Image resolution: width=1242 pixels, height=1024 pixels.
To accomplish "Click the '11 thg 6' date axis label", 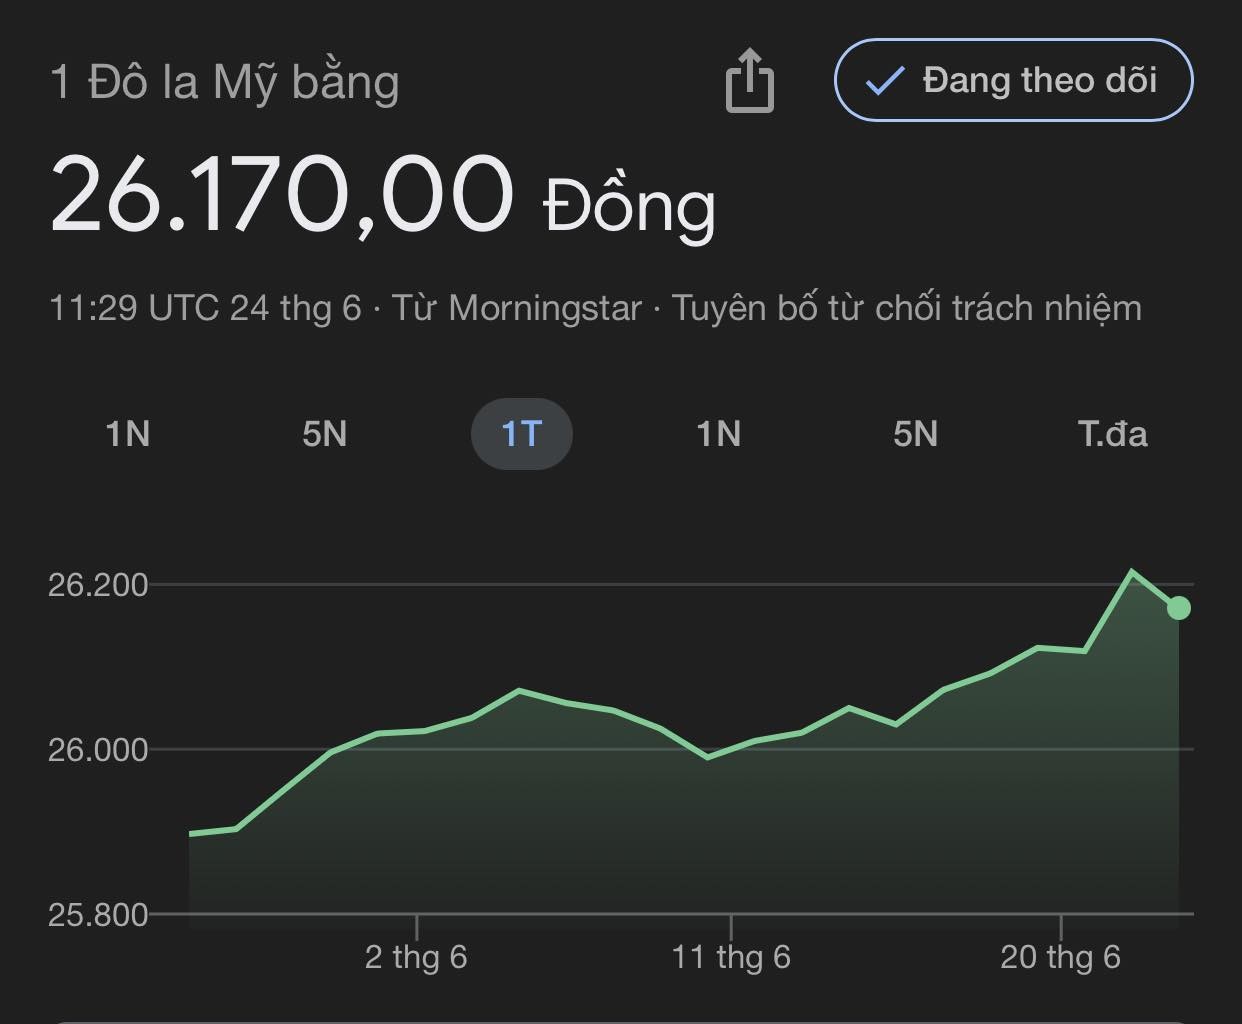I will [731, 958].
